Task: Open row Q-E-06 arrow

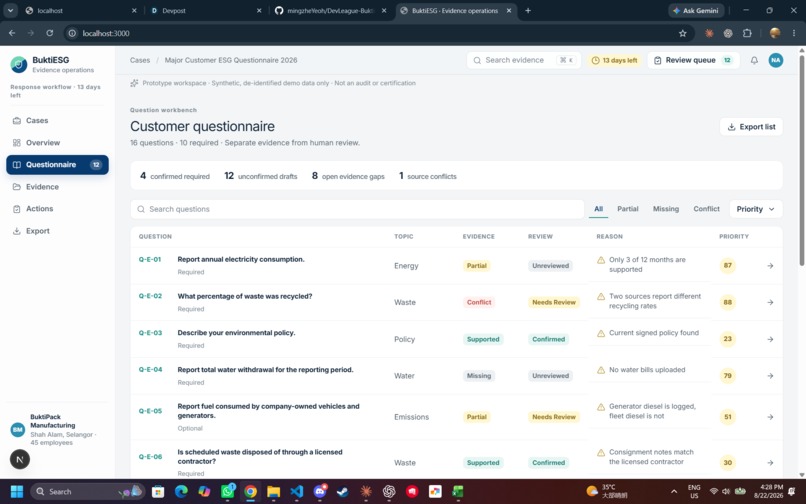Action: click(770, 463)
